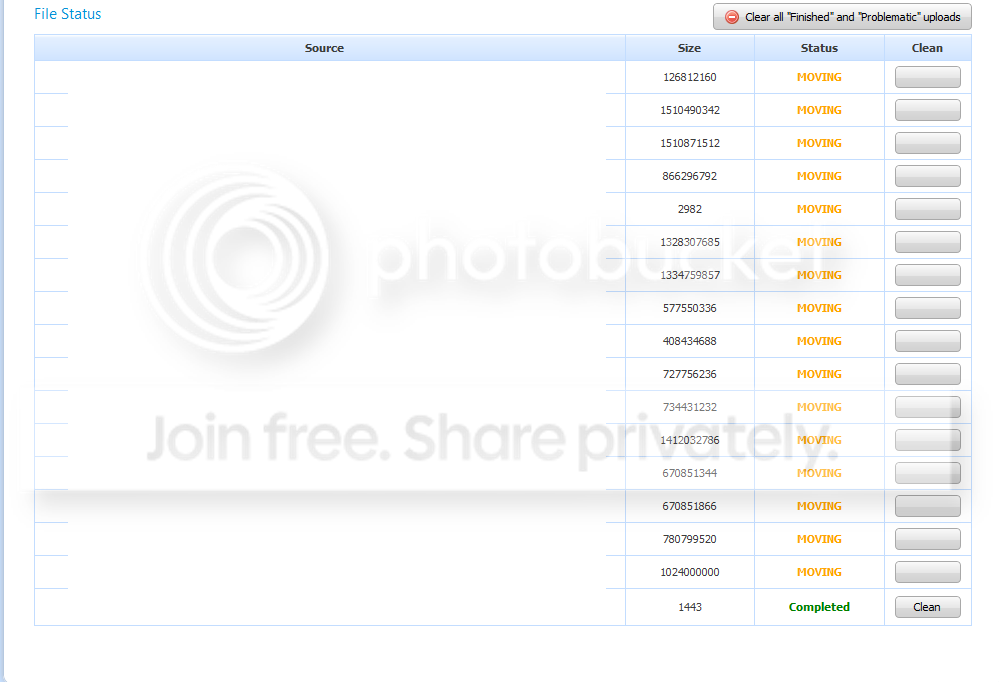Click blank clean button for size 670851866
The width and height of the screenshot is (999, 682).
click(x=927, y=506)
